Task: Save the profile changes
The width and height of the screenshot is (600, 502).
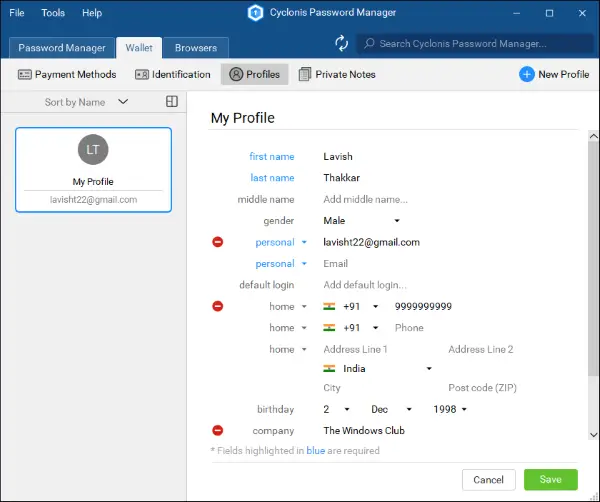Action: (x=551, y=479)
